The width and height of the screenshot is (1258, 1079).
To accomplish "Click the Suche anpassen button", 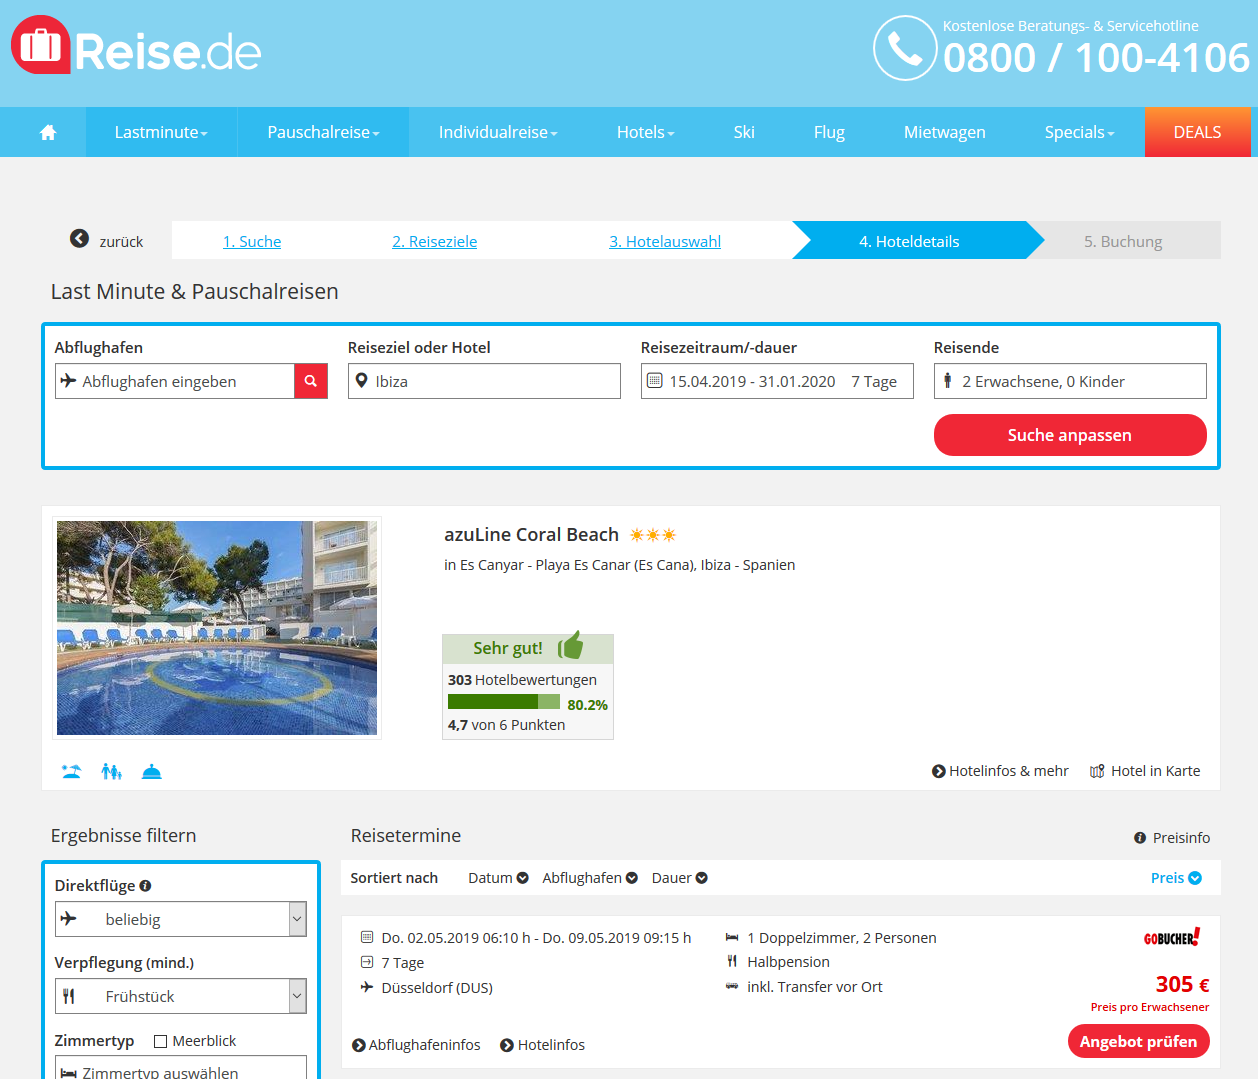I will (1070, 435).
